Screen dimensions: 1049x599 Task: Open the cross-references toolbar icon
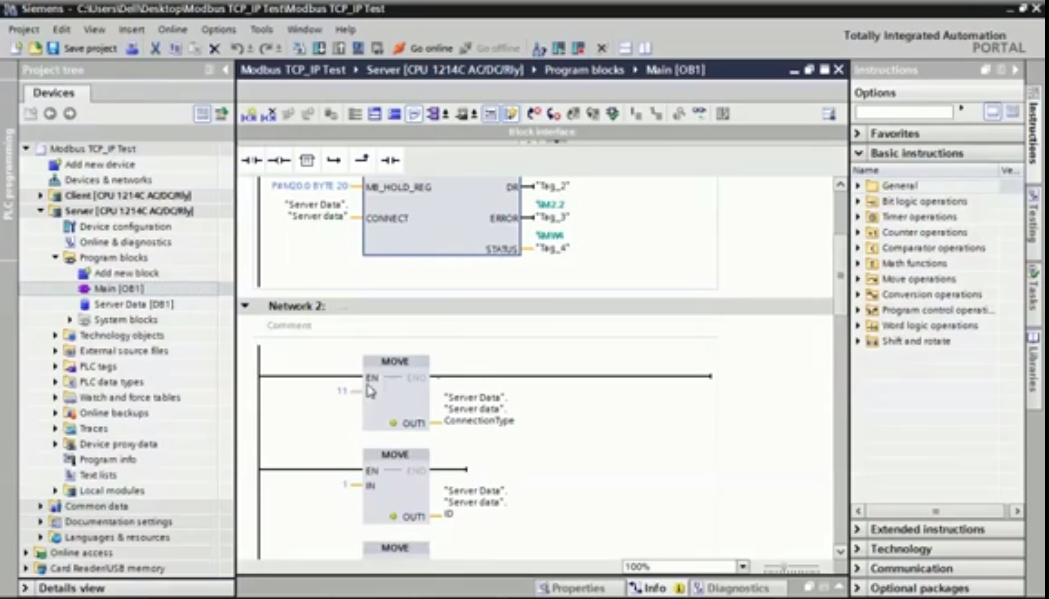tap(539, 46)
